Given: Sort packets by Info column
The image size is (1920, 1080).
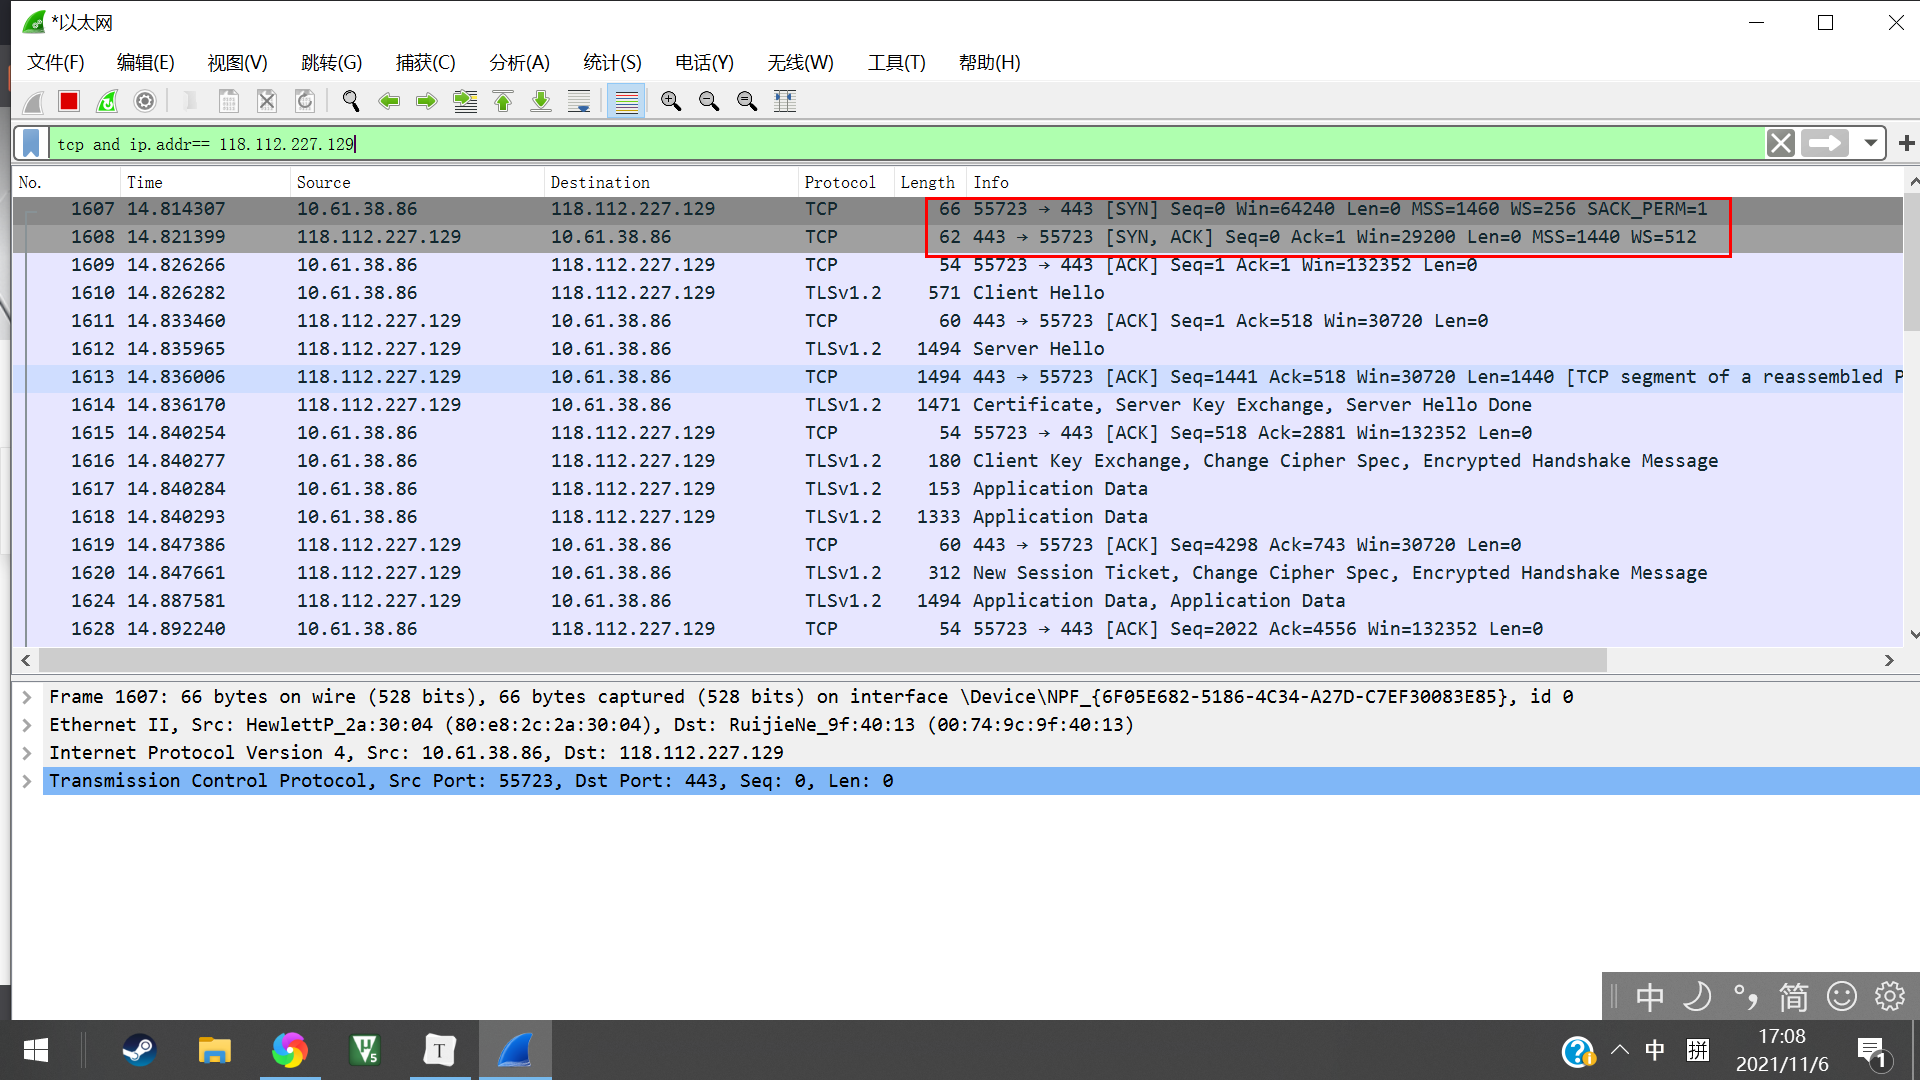Looking at the screenshot, I should click(x=1435, y=182).
